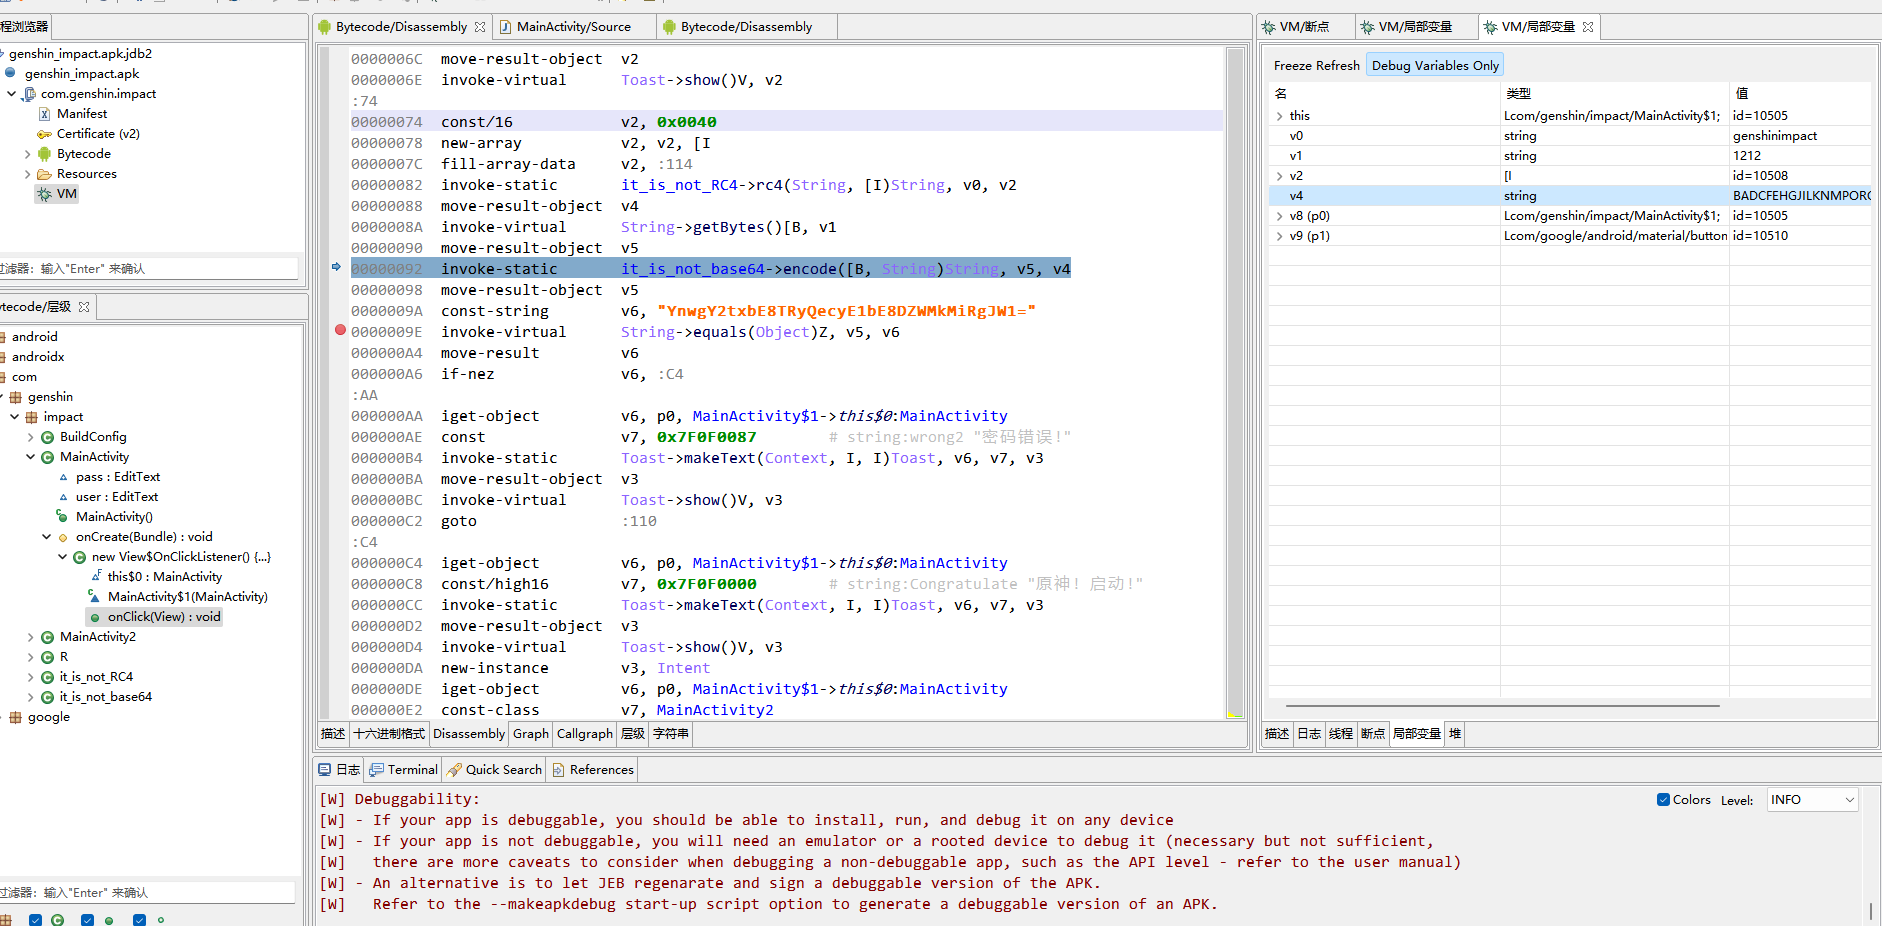Click the VM/断点 tab bug icon
The image size is (1882, 926).
click(1268, 27)
